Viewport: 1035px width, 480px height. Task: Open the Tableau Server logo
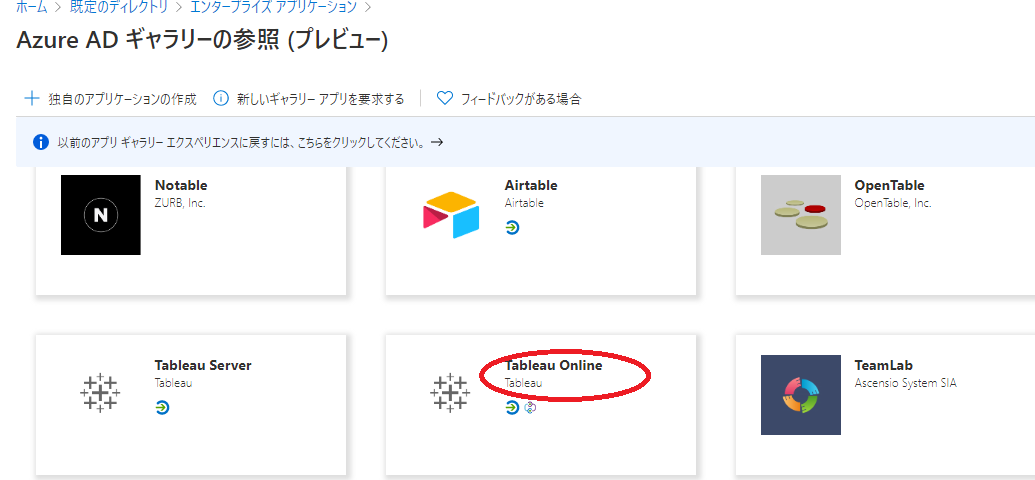pyautogui.click(x=100, y=394)
